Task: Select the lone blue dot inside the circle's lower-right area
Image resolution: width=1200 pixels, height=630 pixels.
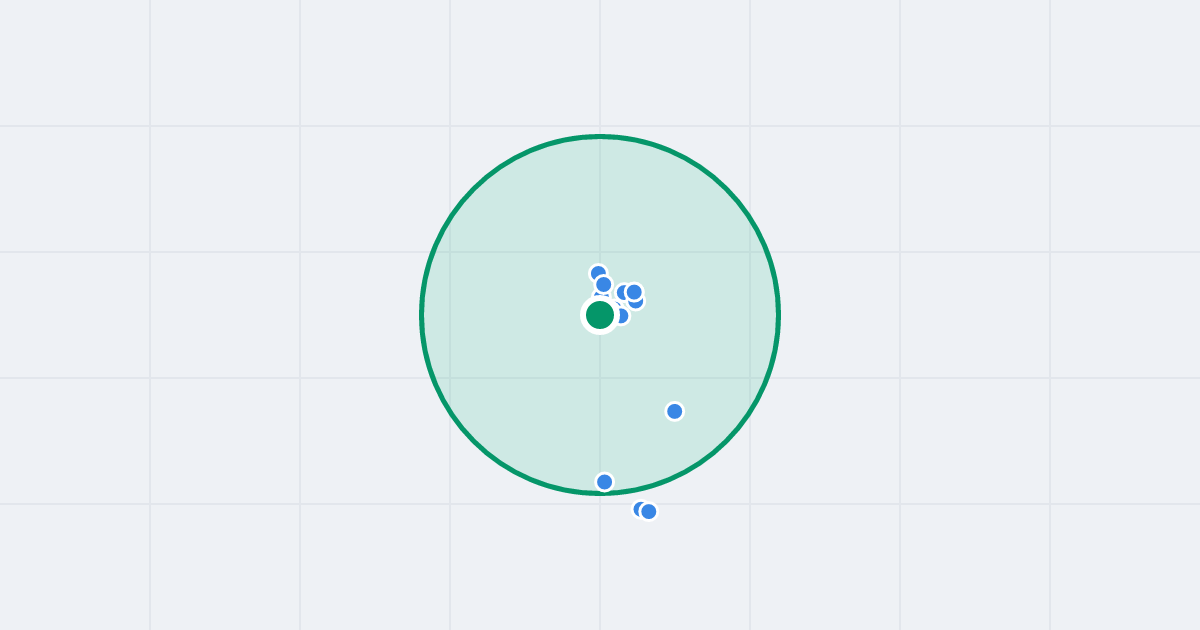Action: tap(675, 411)
